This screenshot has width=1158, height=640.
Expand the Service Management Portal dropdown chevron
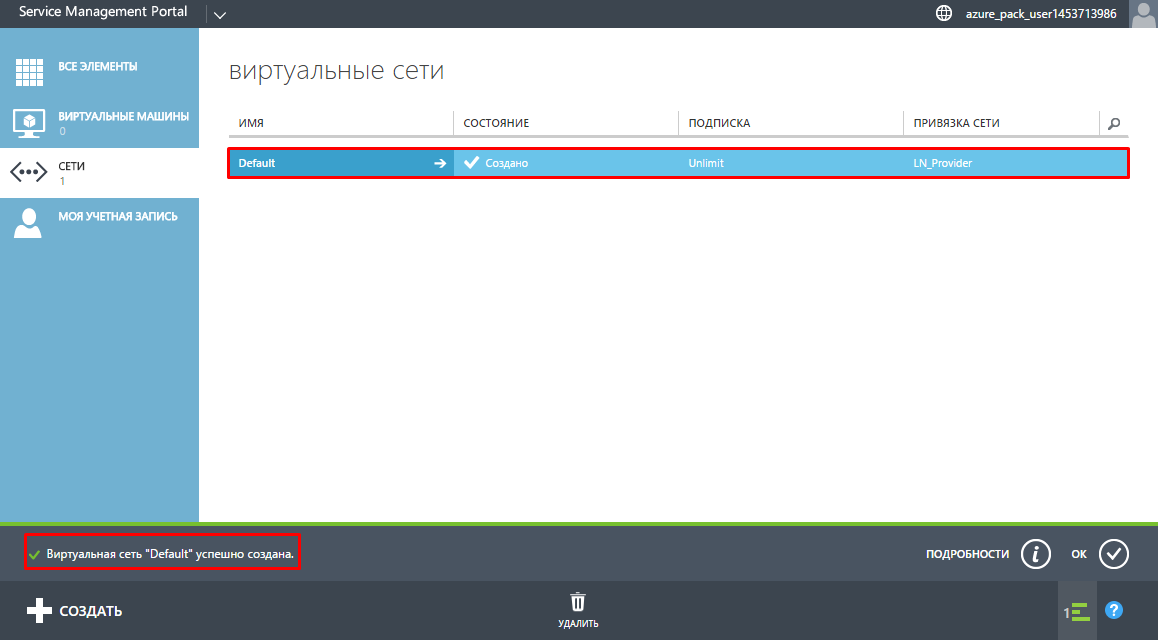point(220,14)
